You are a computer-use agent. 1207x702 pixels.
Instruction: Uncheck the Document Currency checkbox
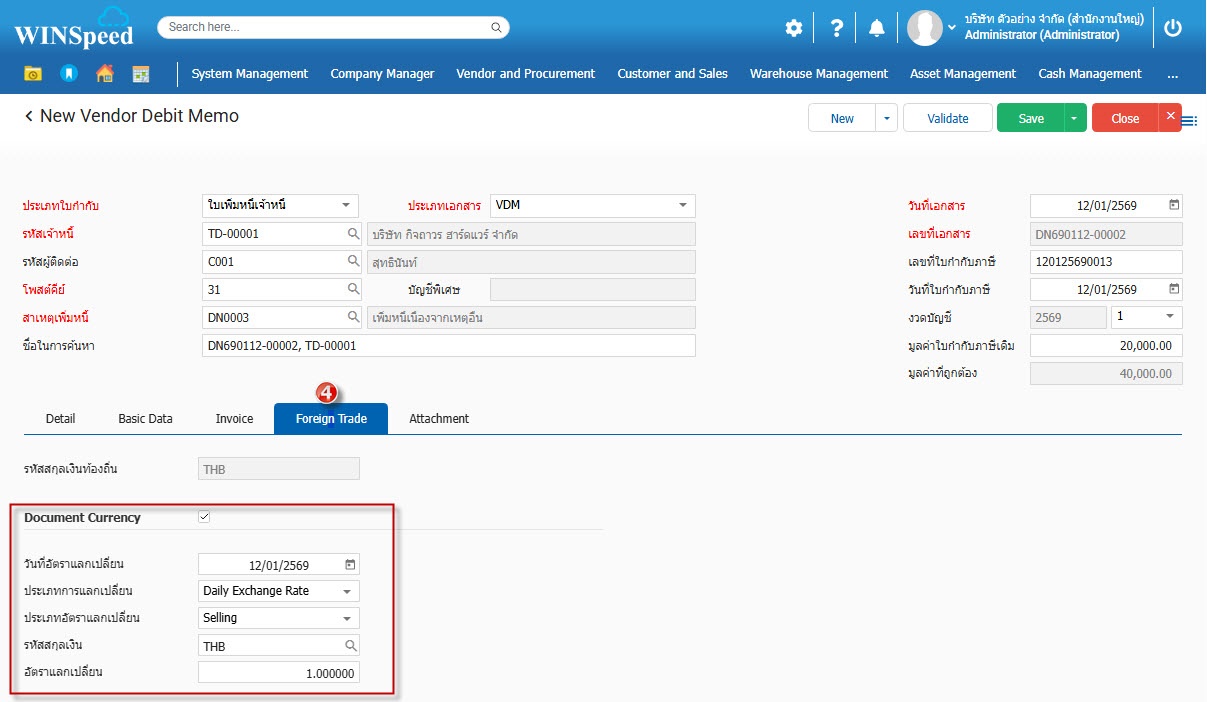[x=204, y=517]
